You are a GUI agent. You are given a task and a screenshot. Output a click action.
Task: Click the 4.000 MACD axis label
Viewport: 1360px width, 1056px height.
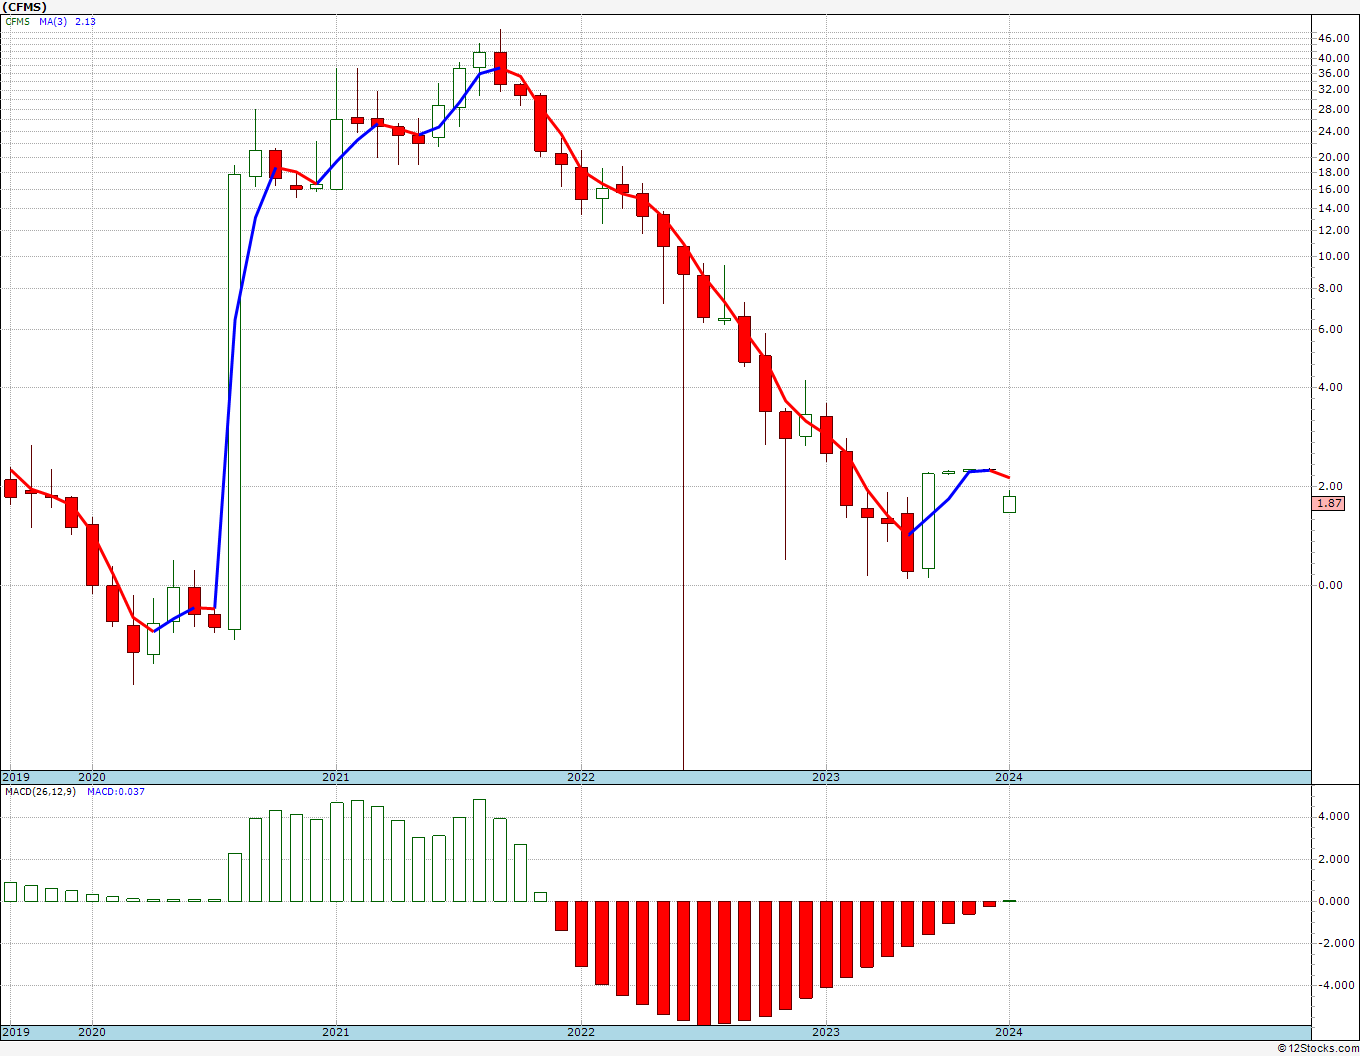click(x=1334, y=816)
